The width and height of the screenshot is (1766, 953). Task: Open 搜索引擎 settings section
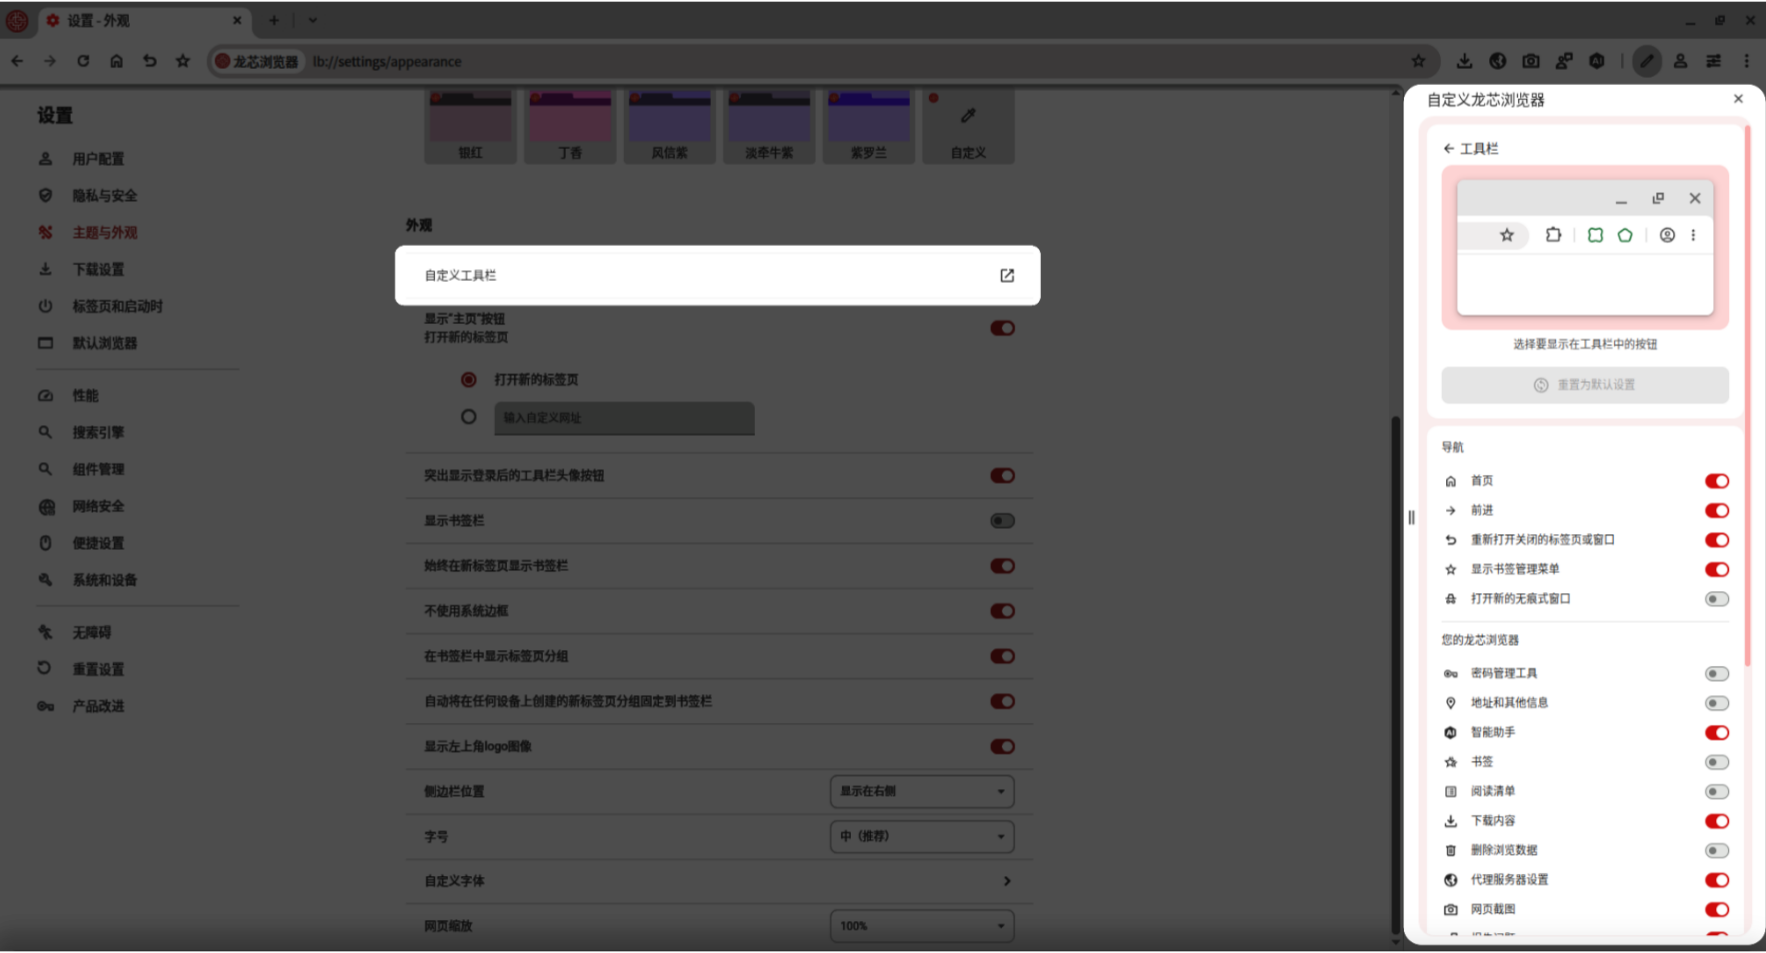click(x=98, y=432)
